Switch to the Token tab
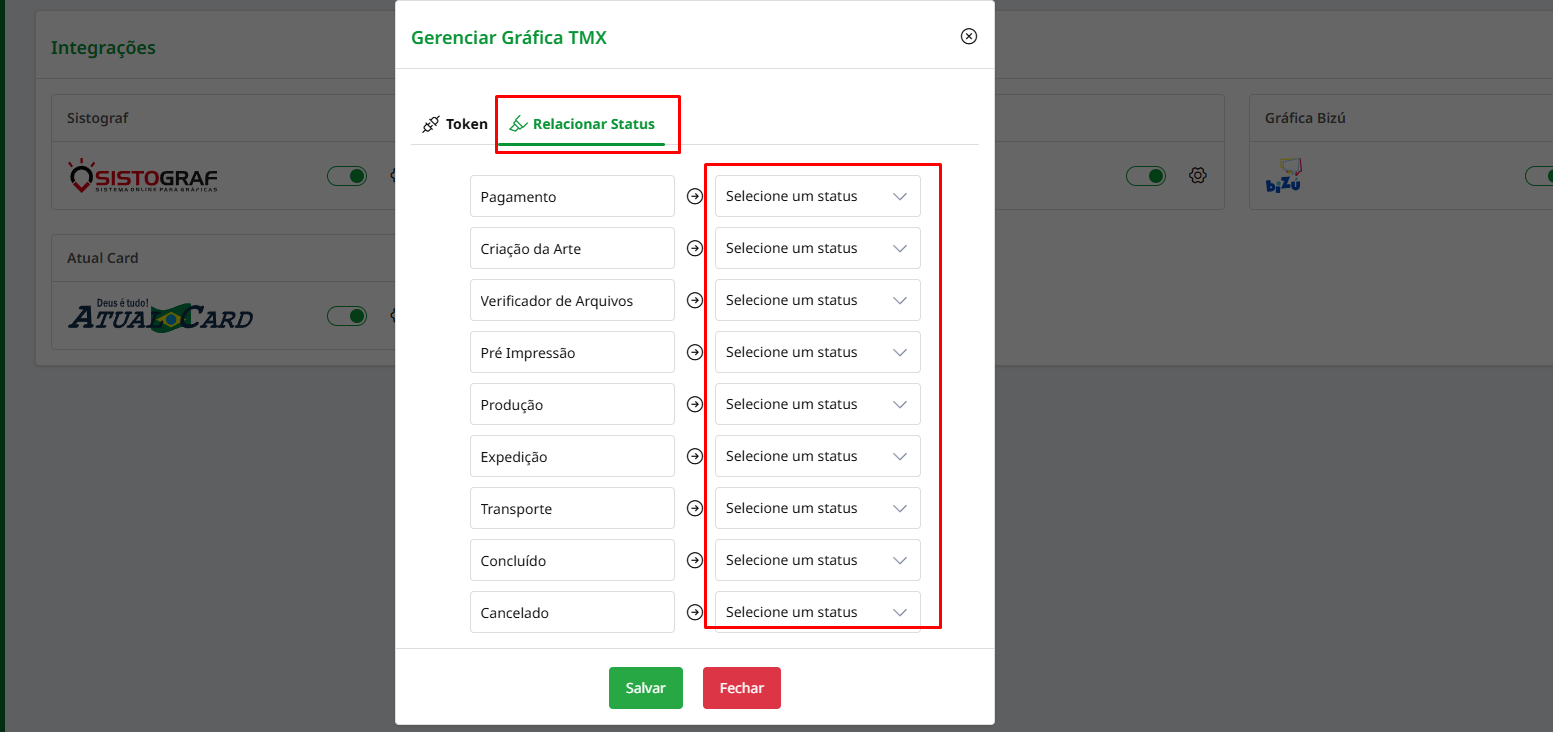 (x=455, y=124)
